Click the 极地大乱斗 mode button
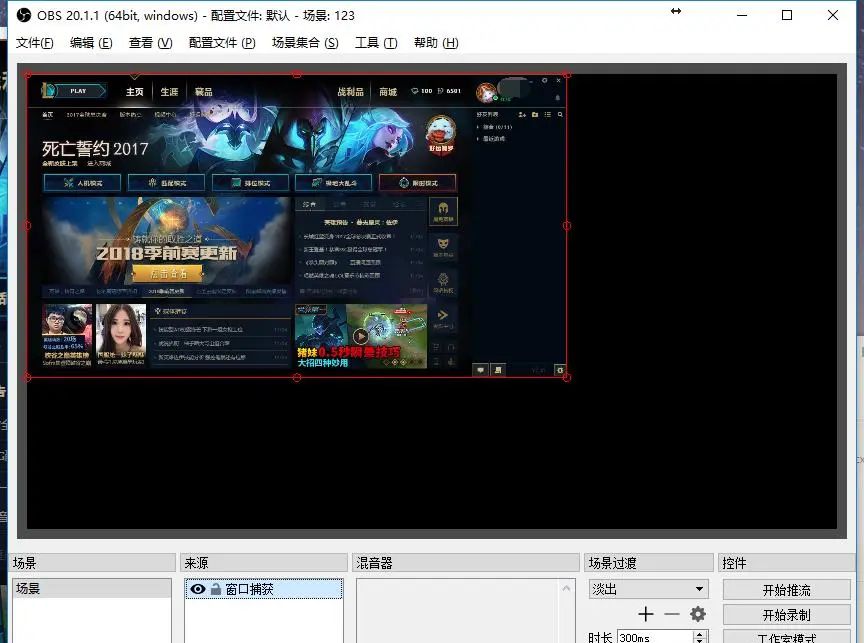Image resolution: width=864 pixels, height=643 pixels. tap(334, 183)
